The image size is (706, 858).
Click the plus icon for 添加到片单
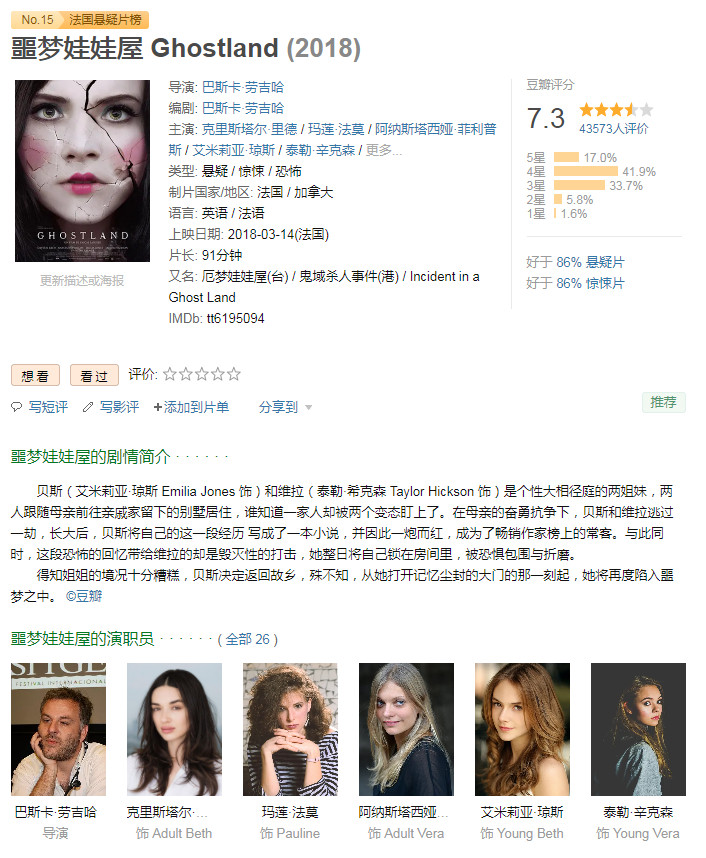tap(158, 407)
